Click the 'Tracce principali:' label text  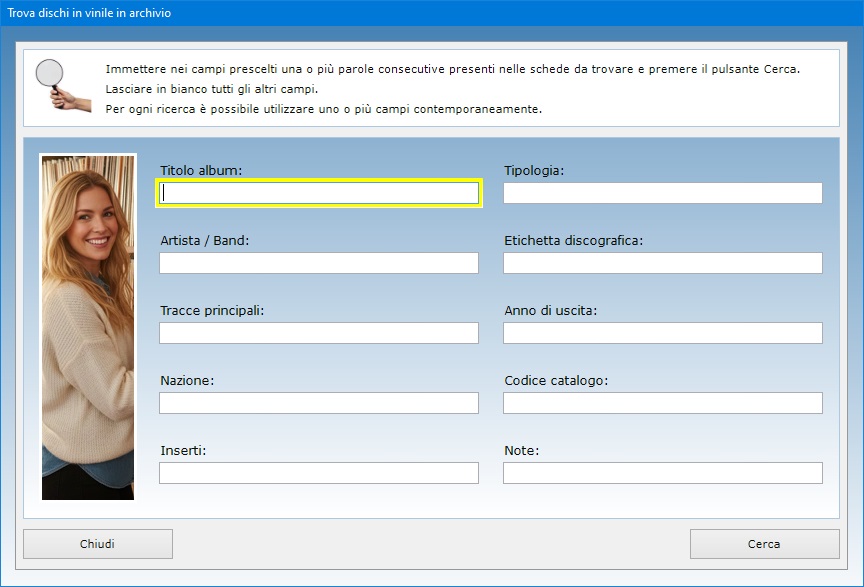click(212, 311)
